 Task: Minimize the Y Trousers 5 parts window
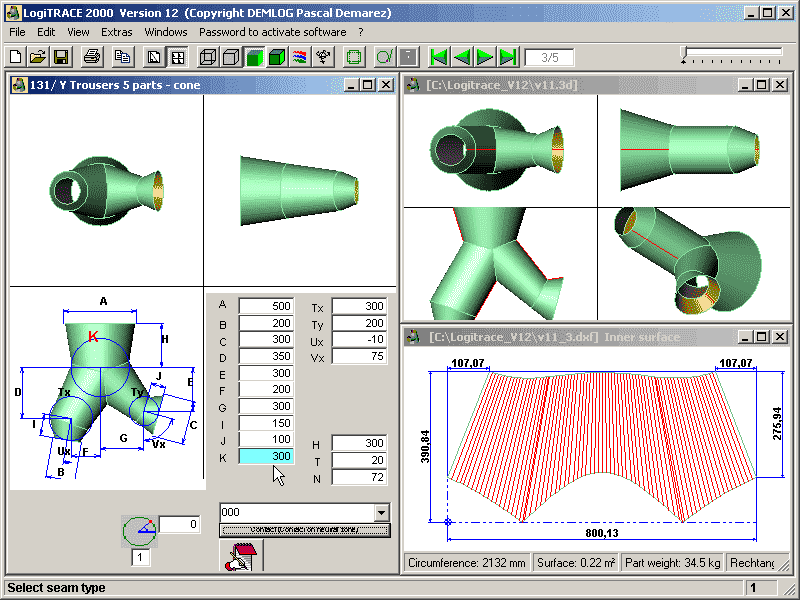pos(350,85)
